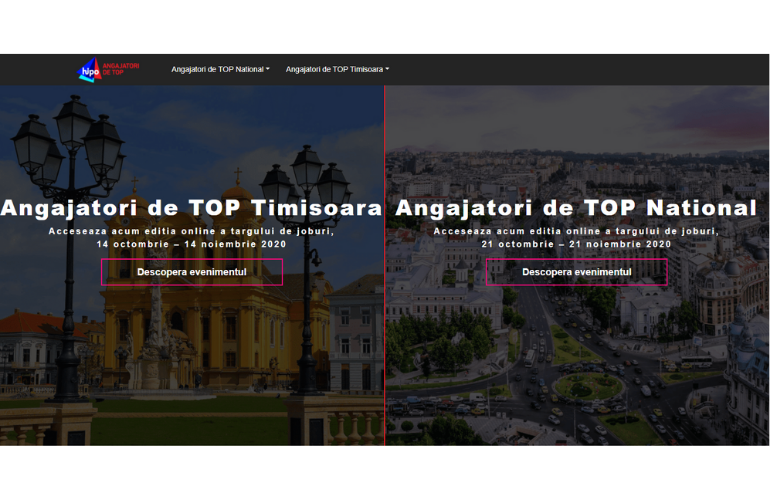Click the National subtitle about targului de joburi
Viewport: 770px width, 500px height.
coord(576,231)
